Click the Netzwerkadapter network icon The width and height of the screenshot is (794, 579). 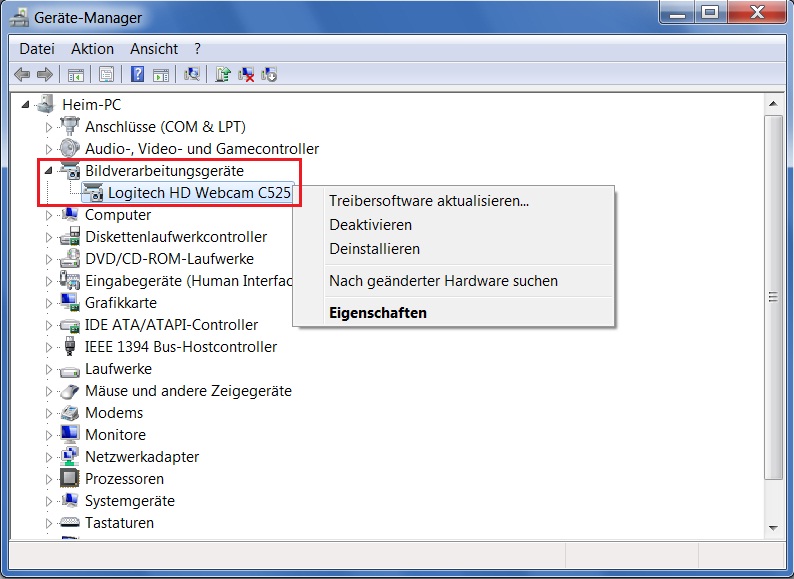coord(70,456)
